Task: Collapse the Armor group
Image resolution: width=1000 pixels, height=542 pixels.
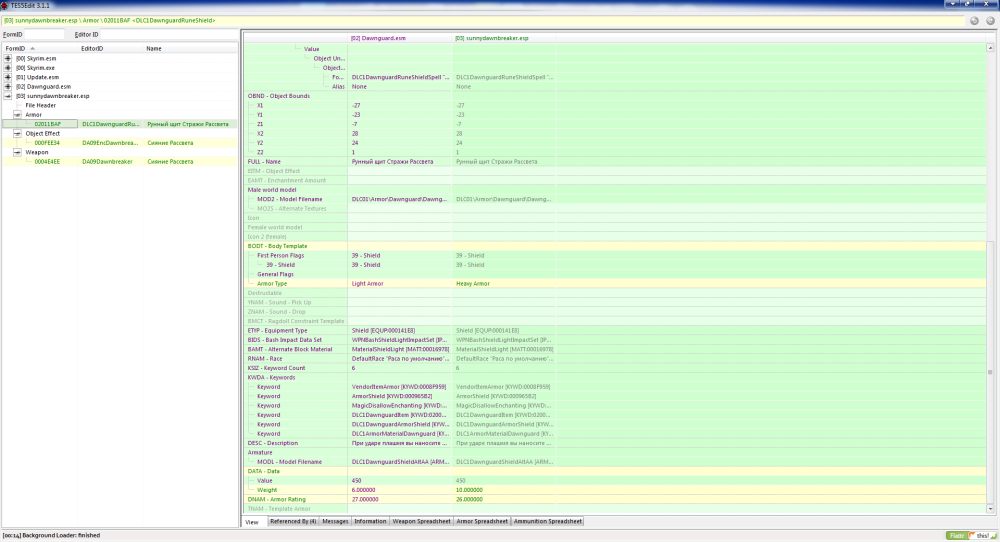Action: pos(17,115)
